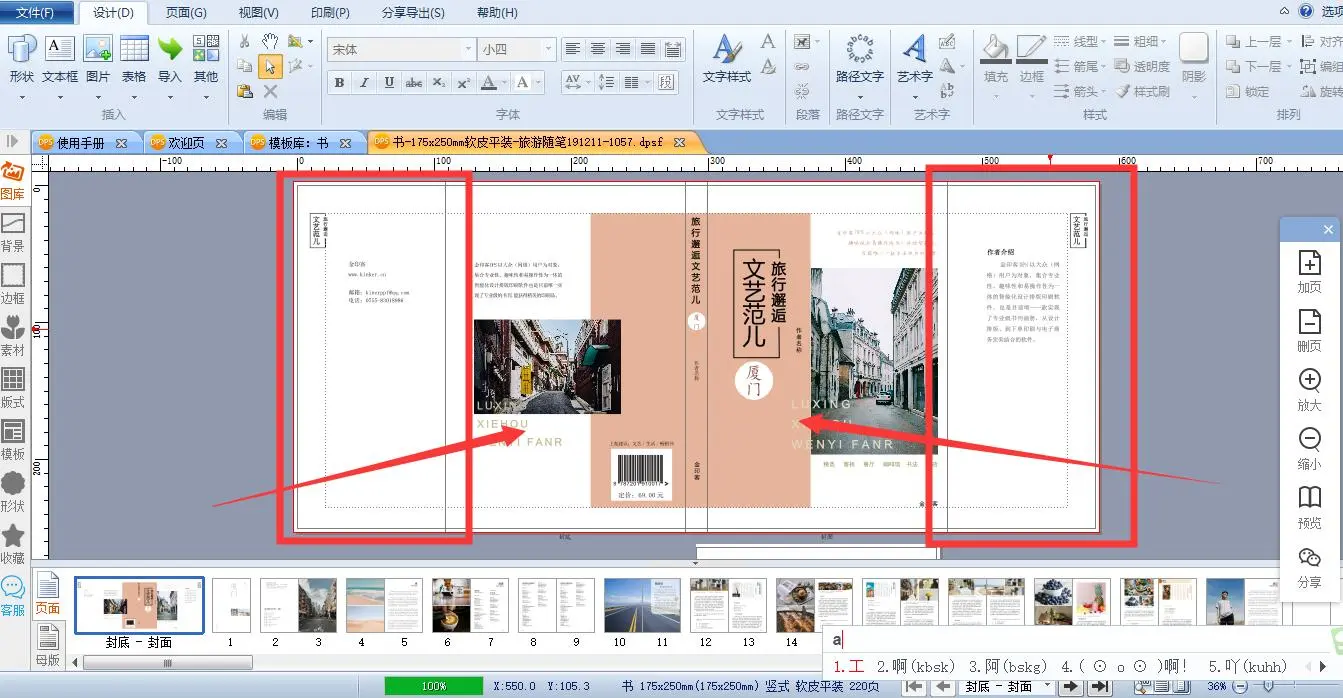
Task: Open the 宋体 font family dropdown
Action: click(468, 49)
